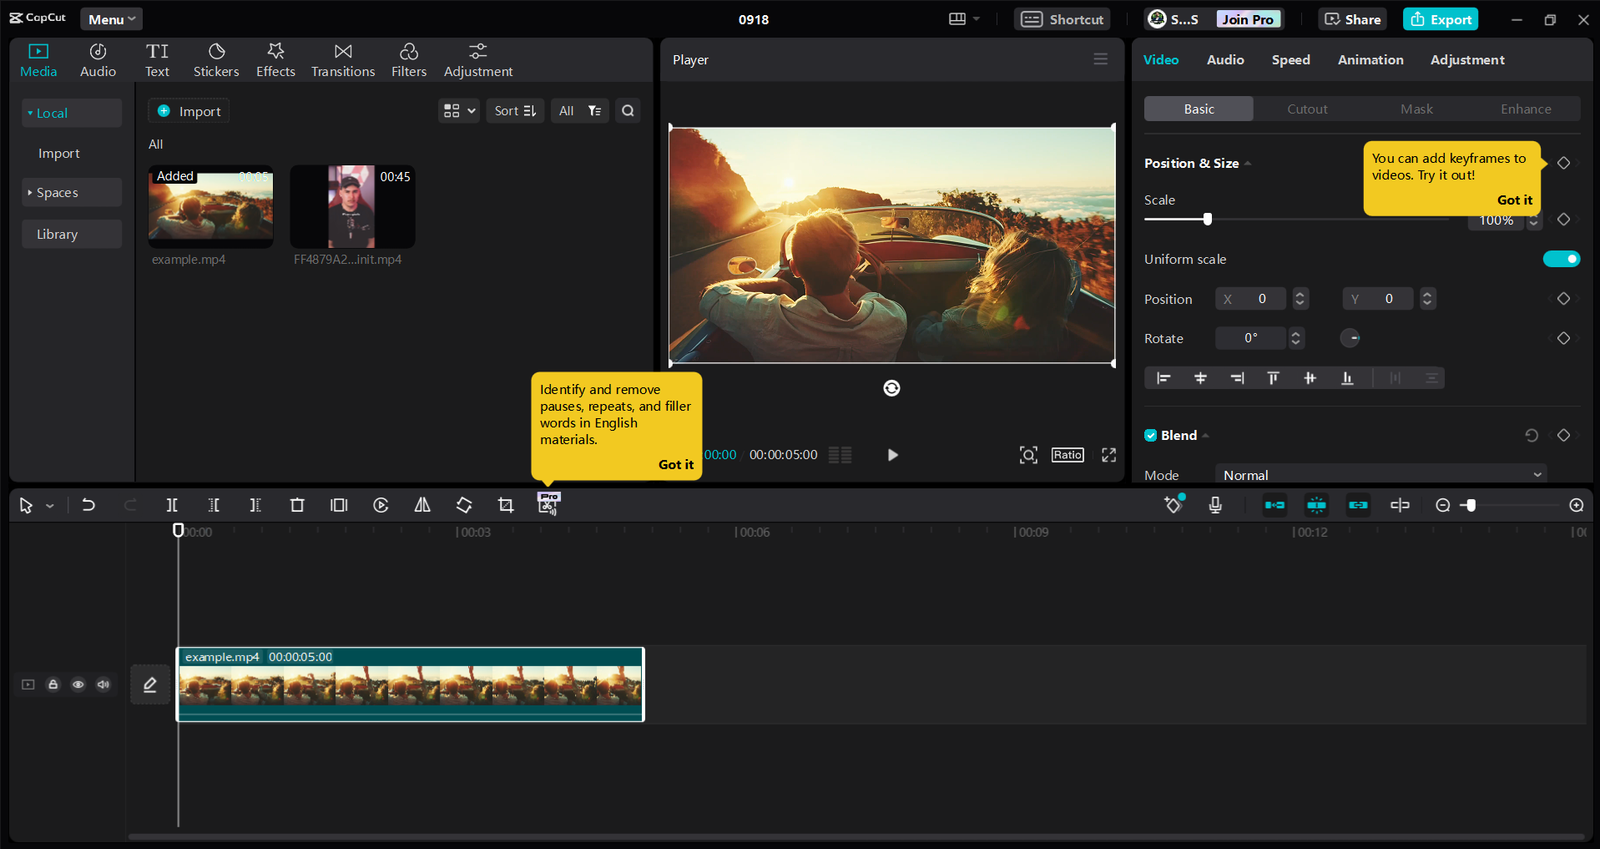This screenshot has height=849, width=1600.
Task: Select the example.mp4 media thumbnail
Action: 211,206
